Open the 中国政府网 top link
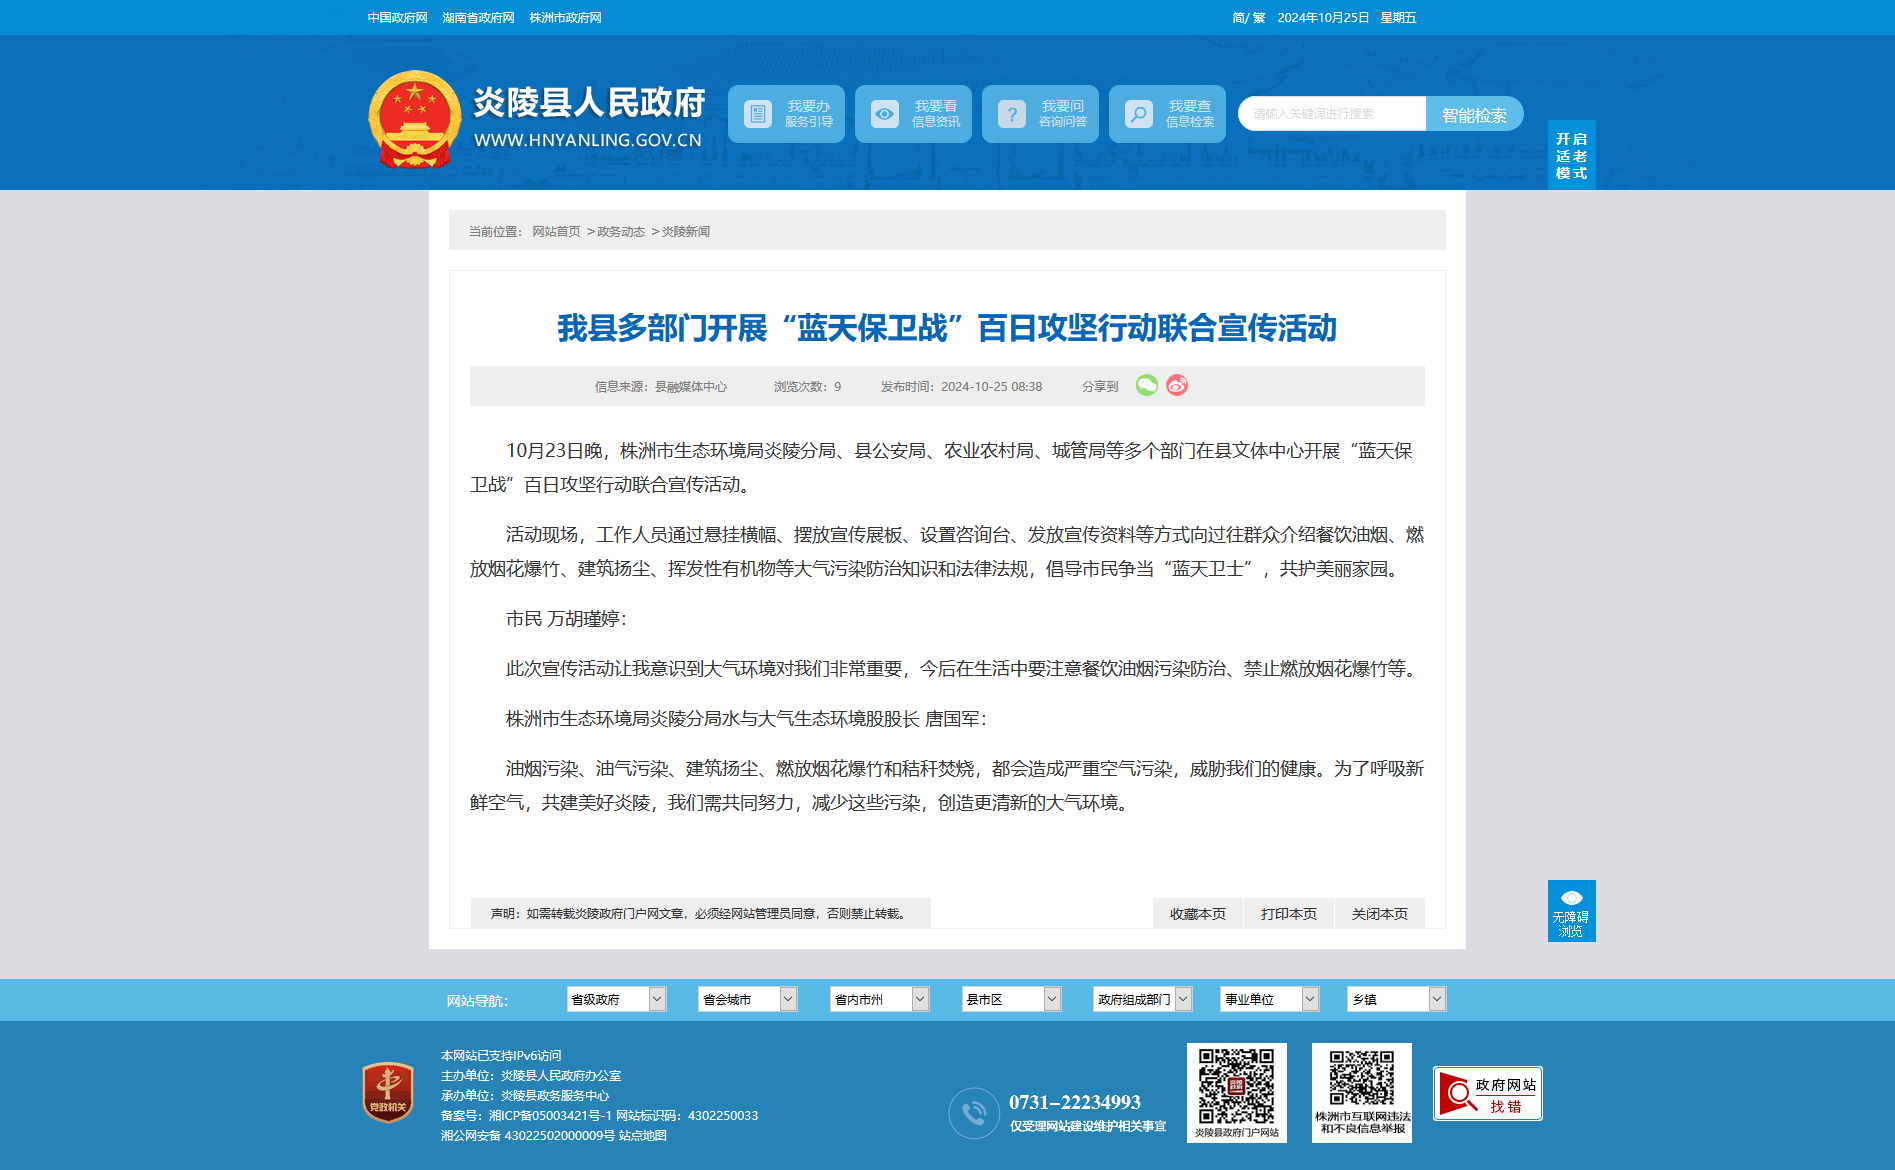The height and width of the screenshot is (1170, 1895). pos(397,18)
